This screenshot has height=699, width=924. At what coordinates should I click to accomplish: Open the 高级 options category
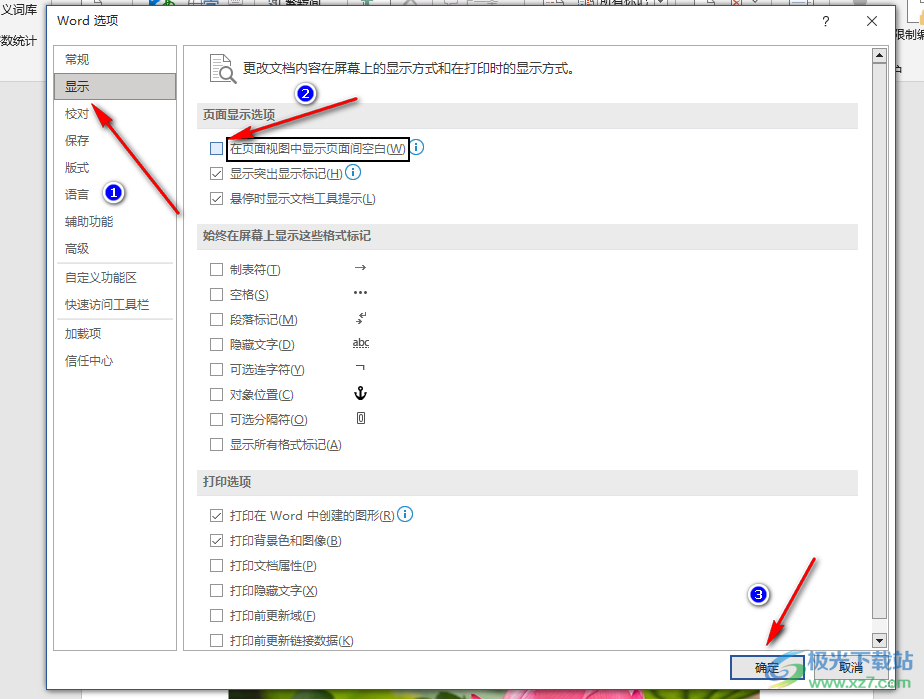coord(115,249)
